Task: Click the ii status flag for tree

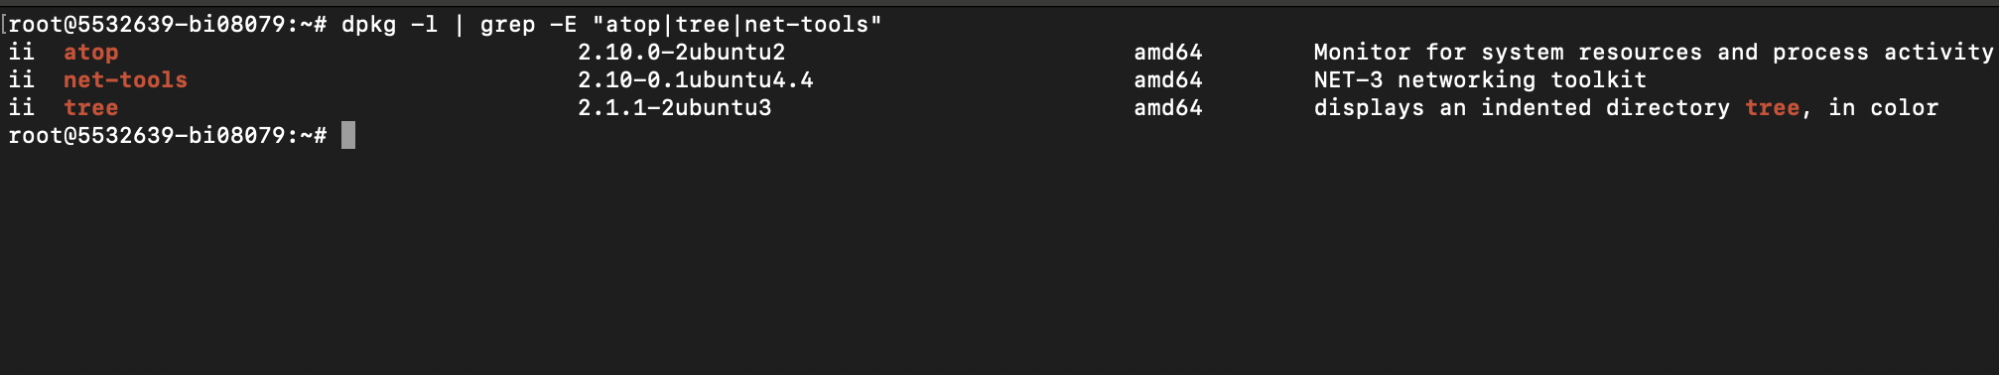Action: pos(21,108)
